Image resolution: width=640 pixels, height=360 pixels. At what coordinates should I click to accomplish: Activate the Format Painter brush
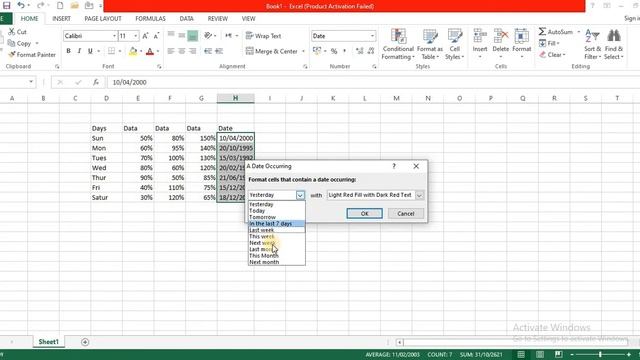coord(32,55)
